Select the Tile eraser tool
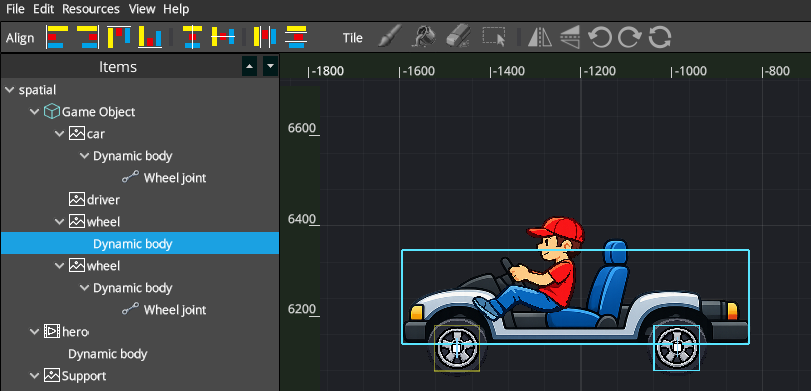The width and height of the screenshot is (811, 391). point(458,37)
